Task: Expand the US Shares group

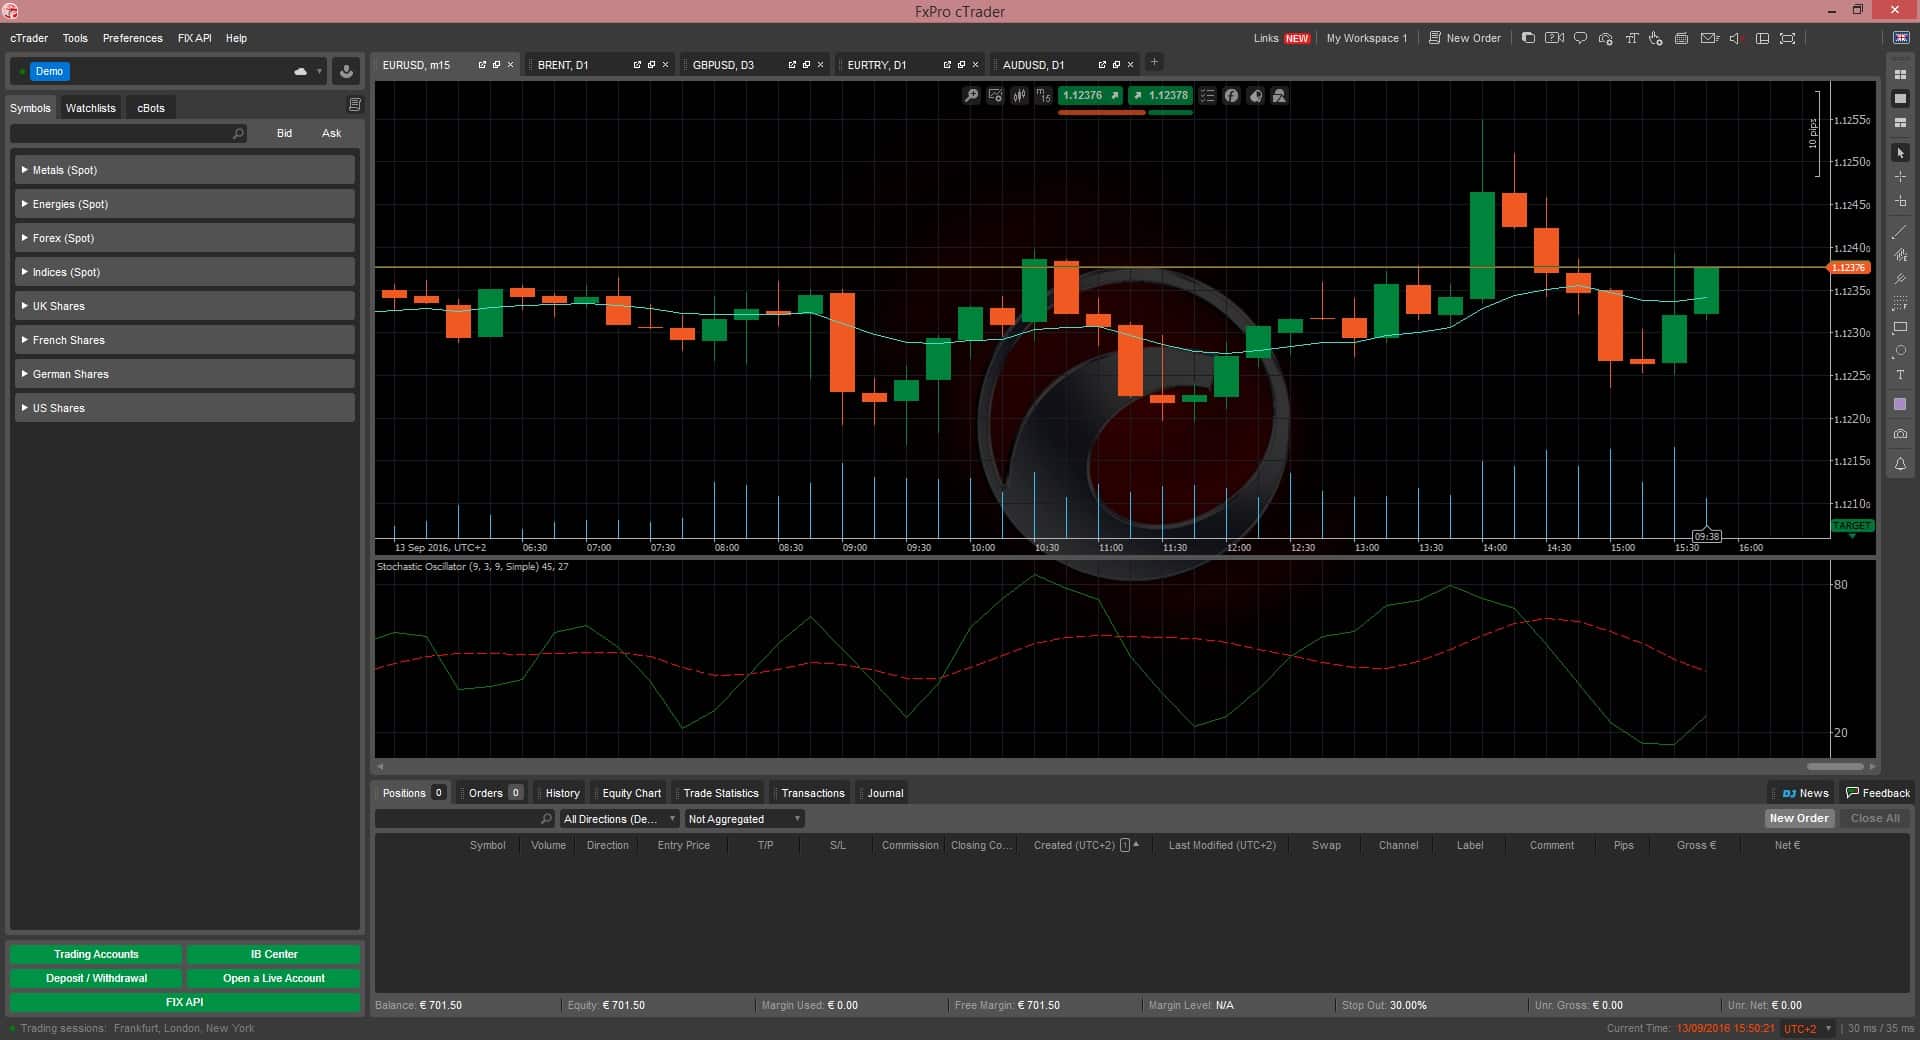Action: (185, 408)
